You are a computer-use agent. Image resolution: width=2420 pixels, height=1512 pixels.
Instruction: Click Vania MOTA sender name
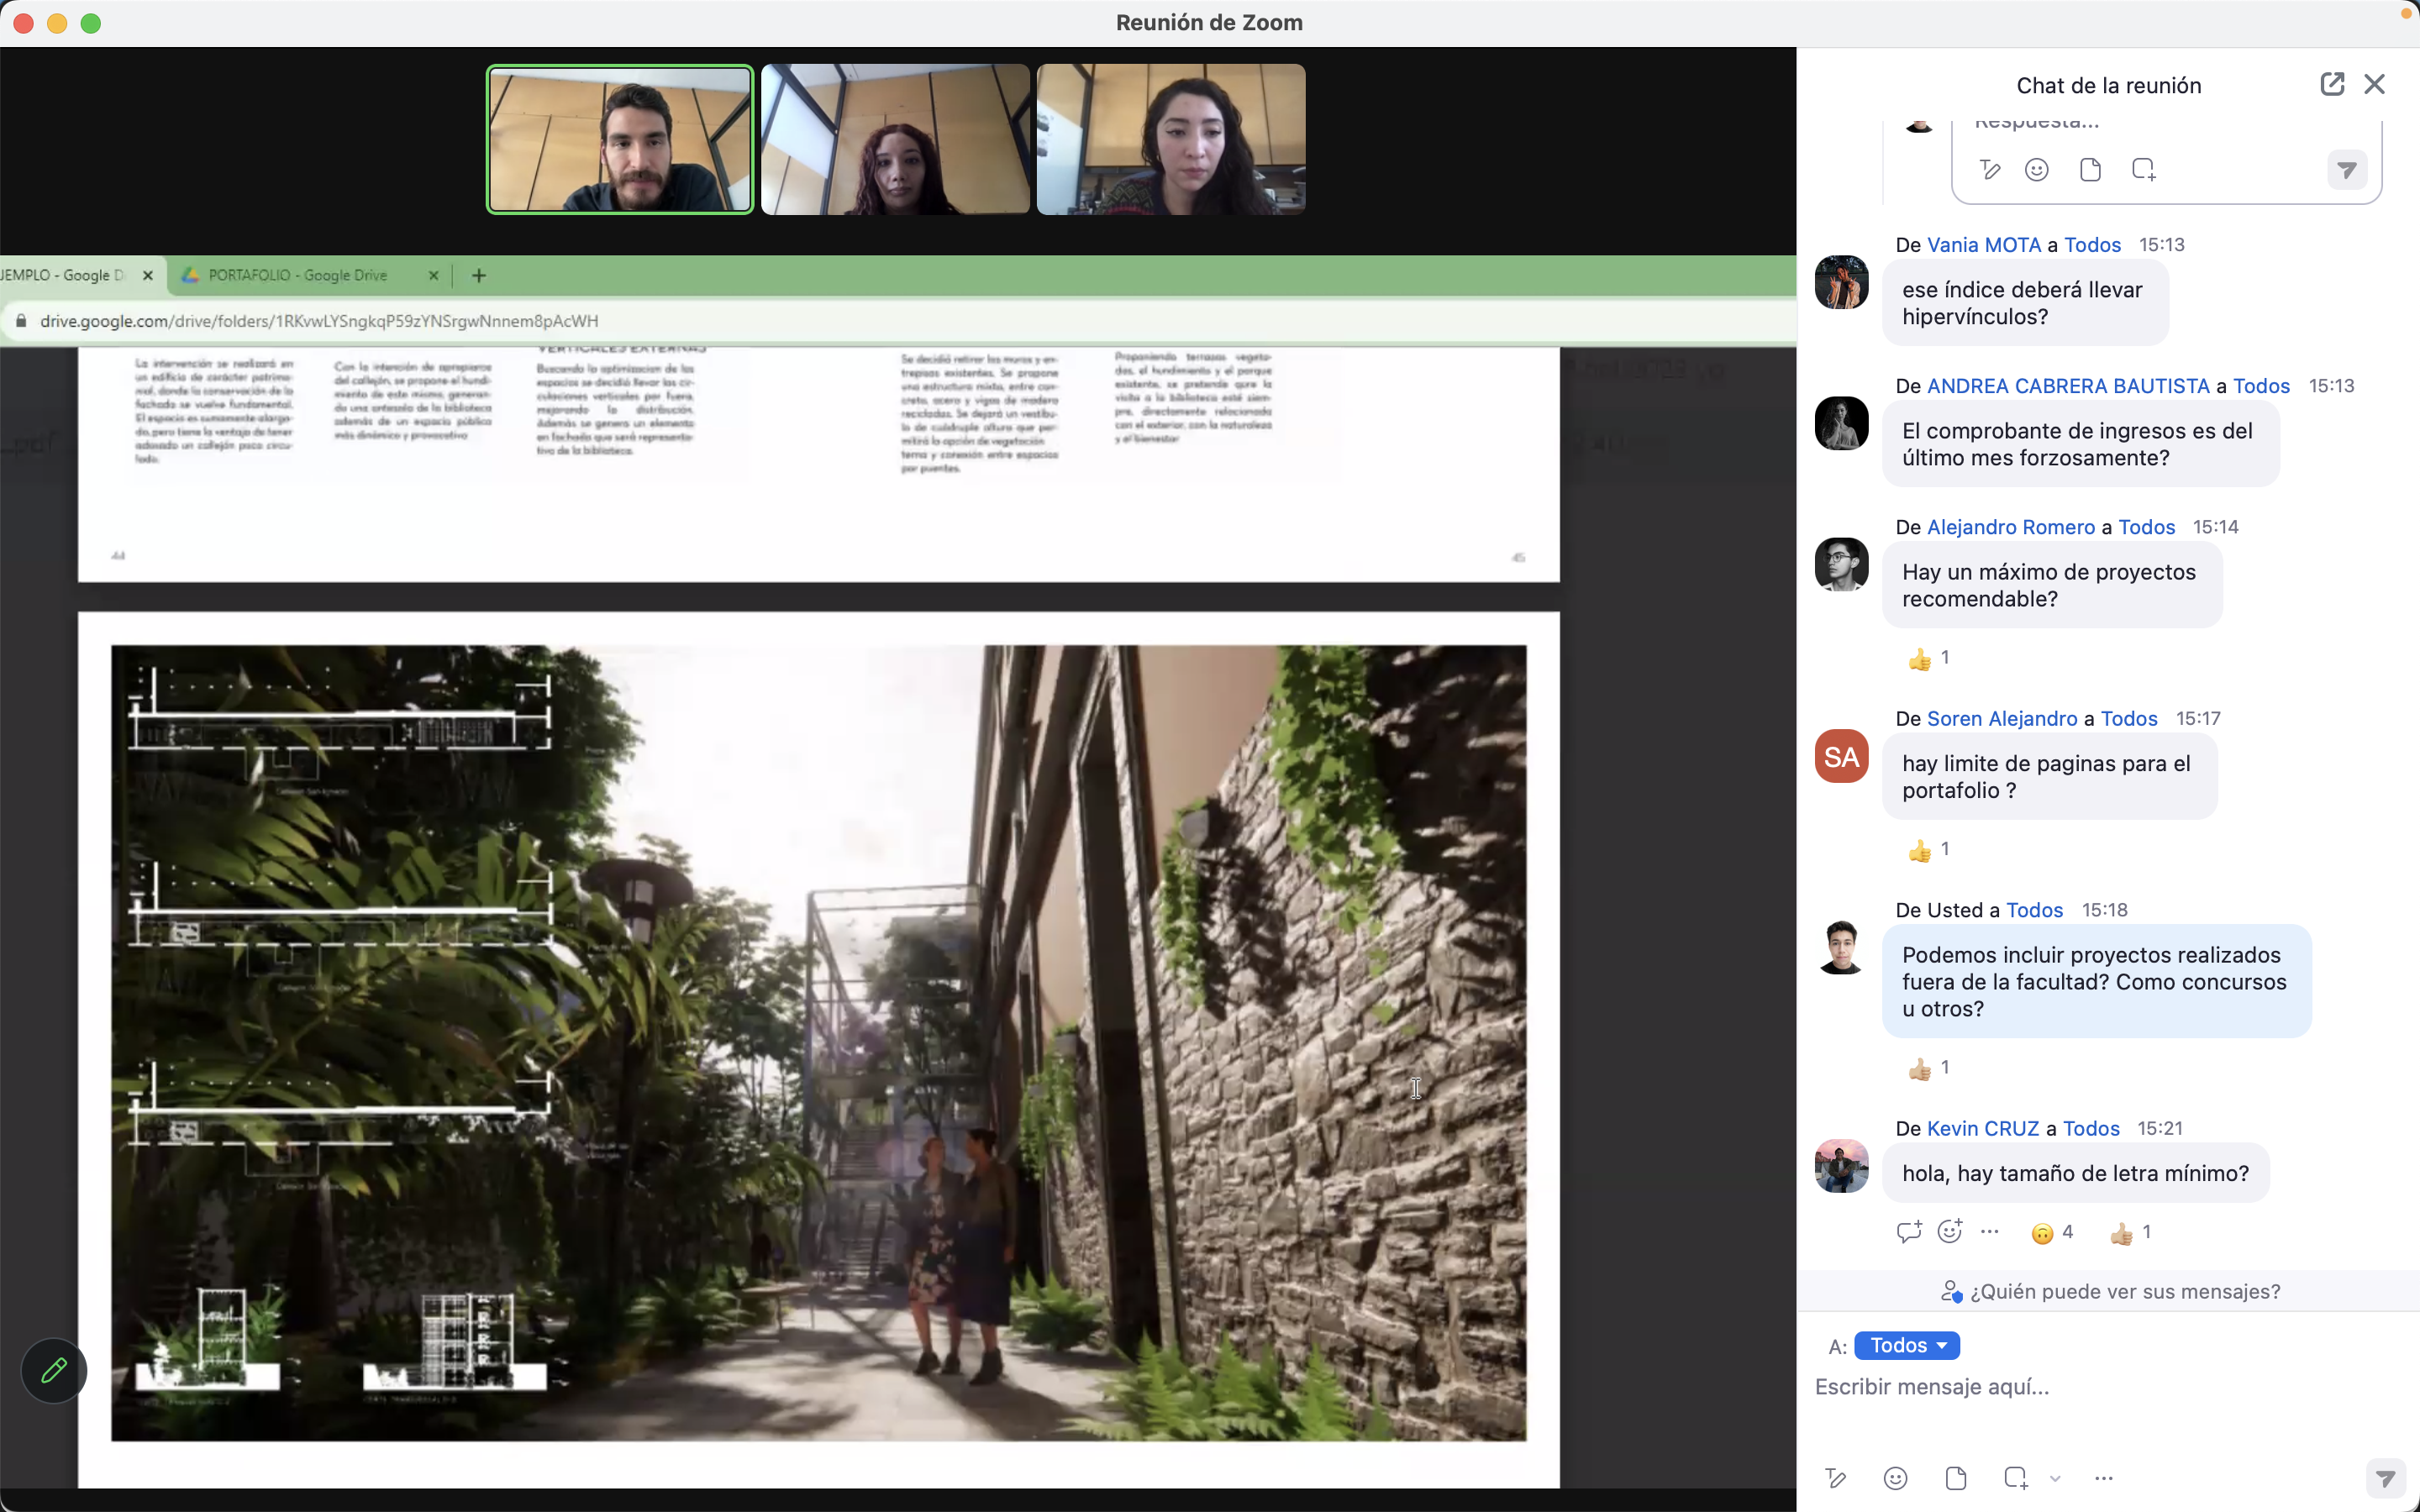click(x=1983, y=245)
